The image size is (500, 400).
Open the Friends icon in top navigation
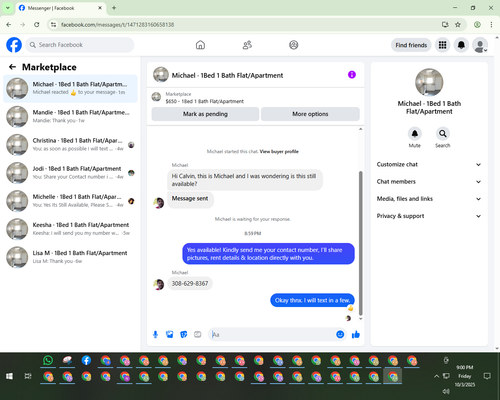[x=247, y=45]
